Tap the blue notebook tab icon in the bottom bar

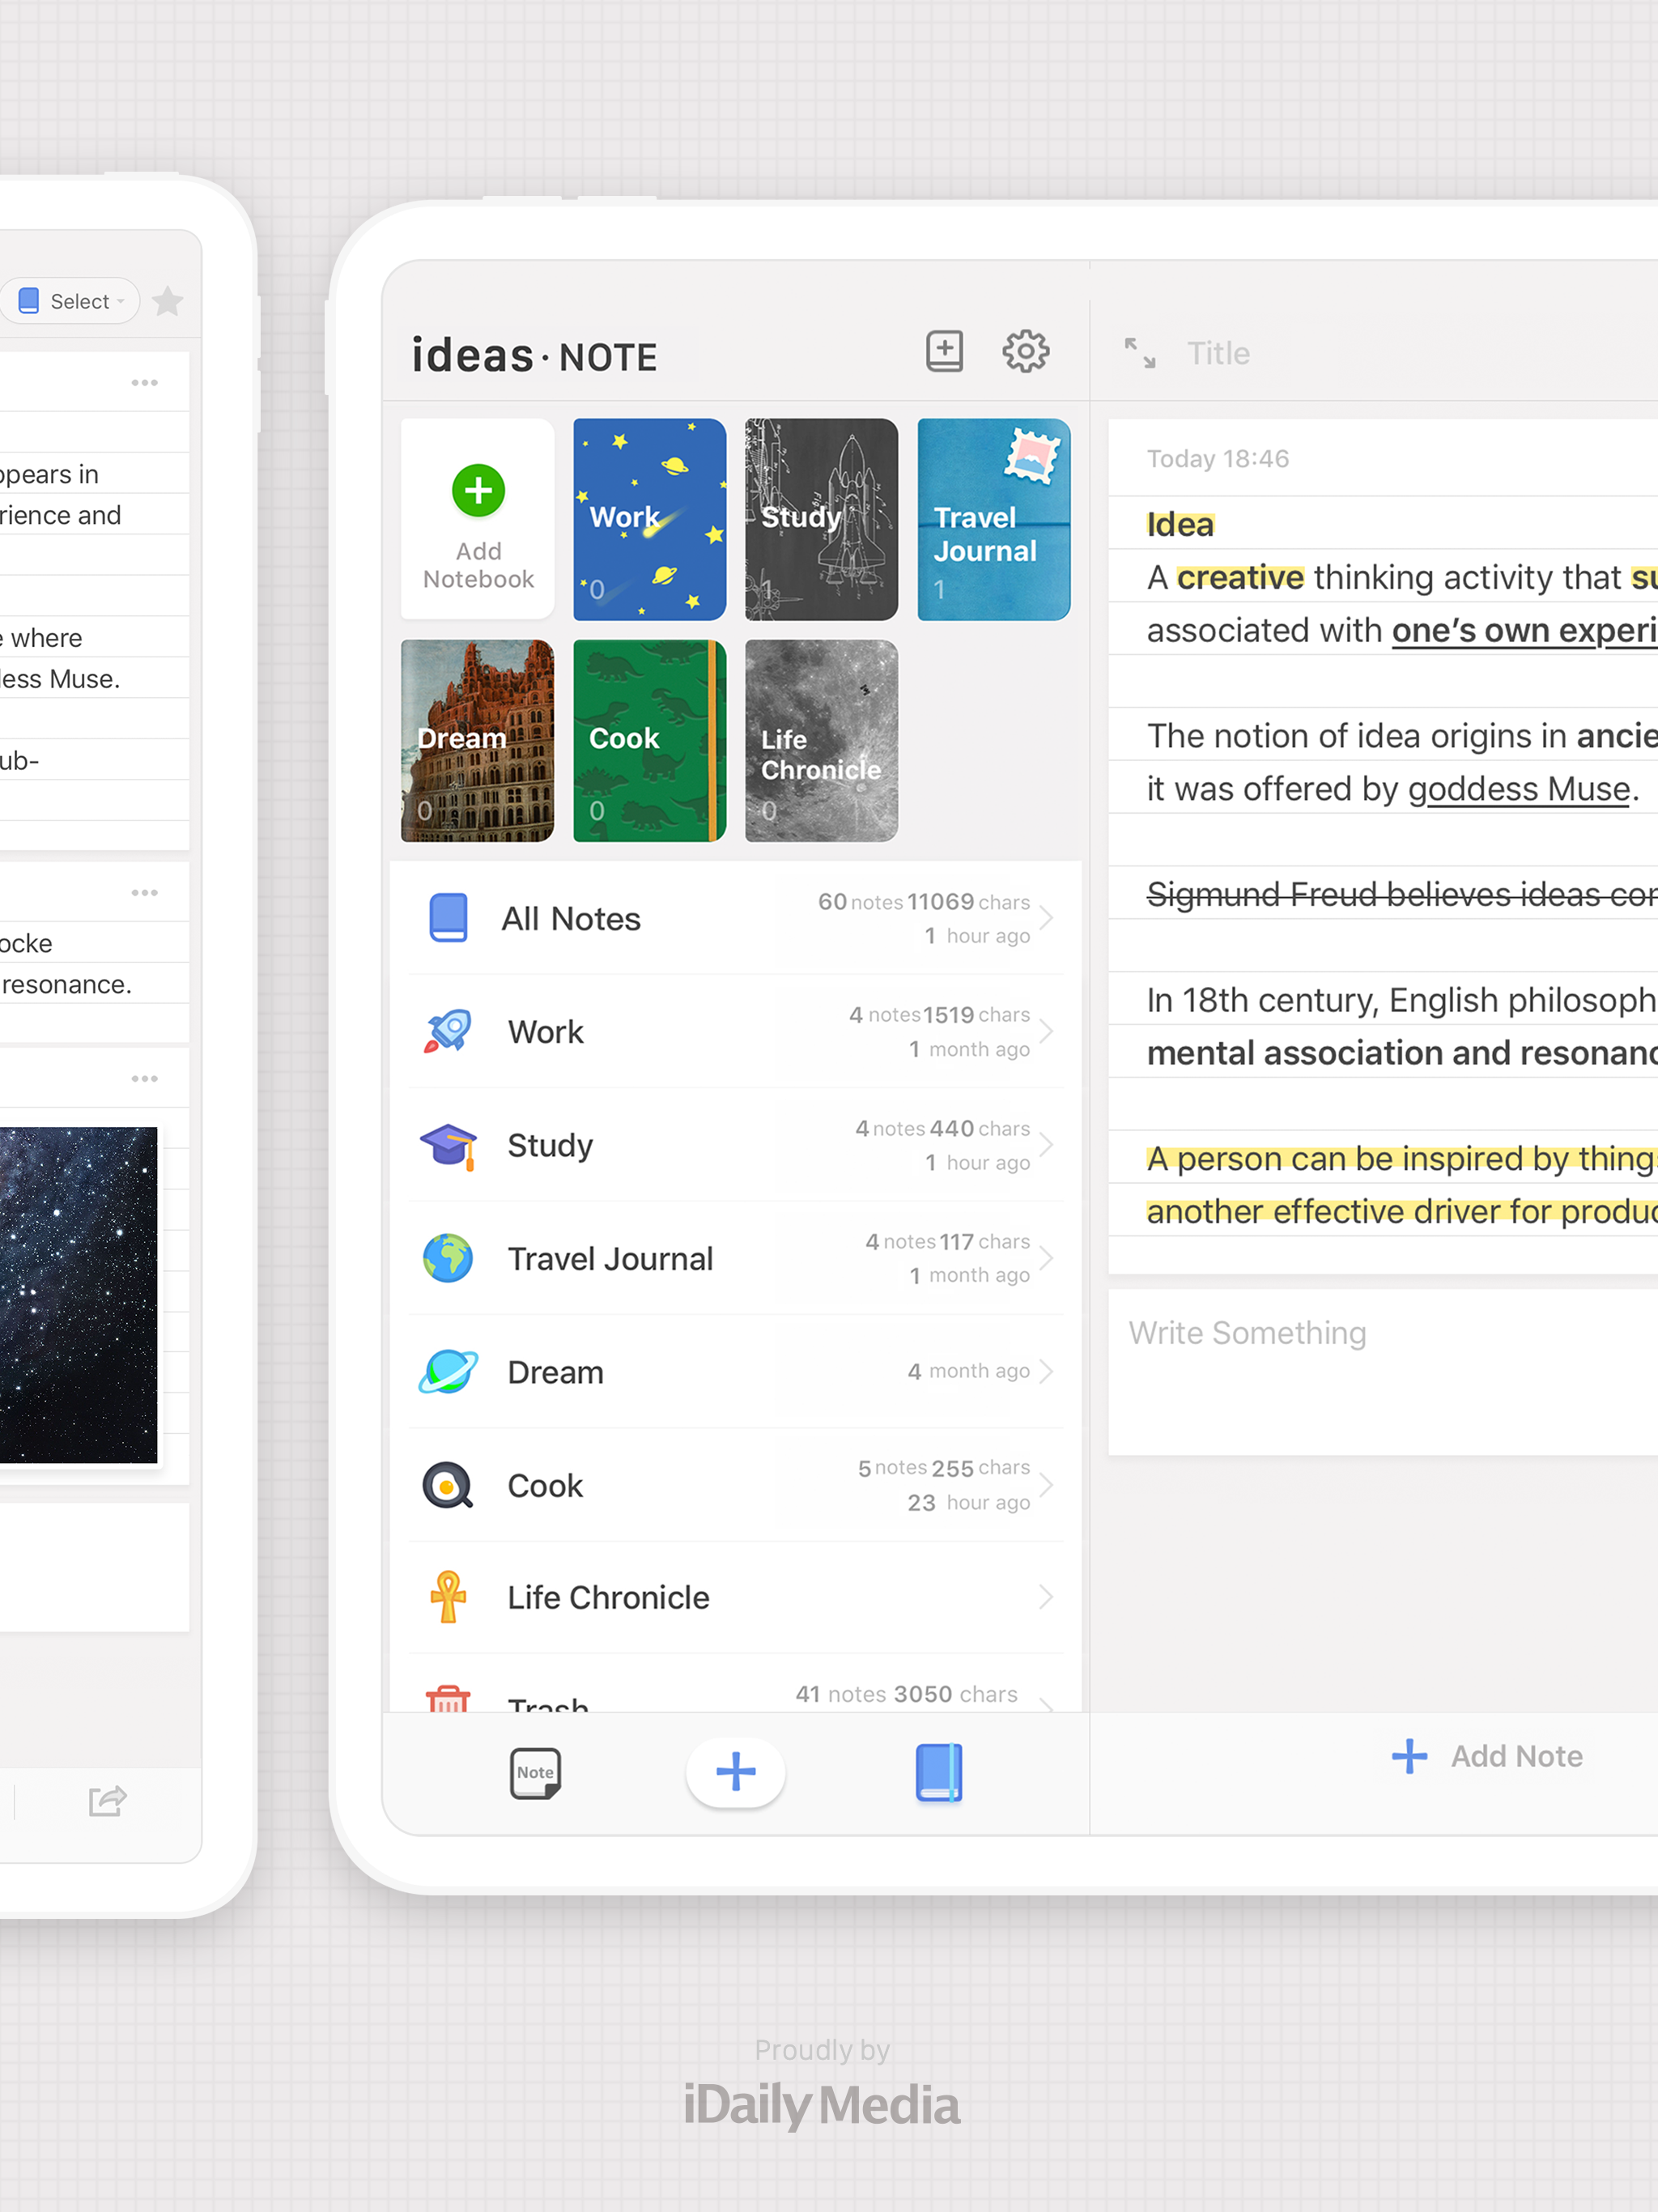pyautogui.click(x=938, y=1772)
